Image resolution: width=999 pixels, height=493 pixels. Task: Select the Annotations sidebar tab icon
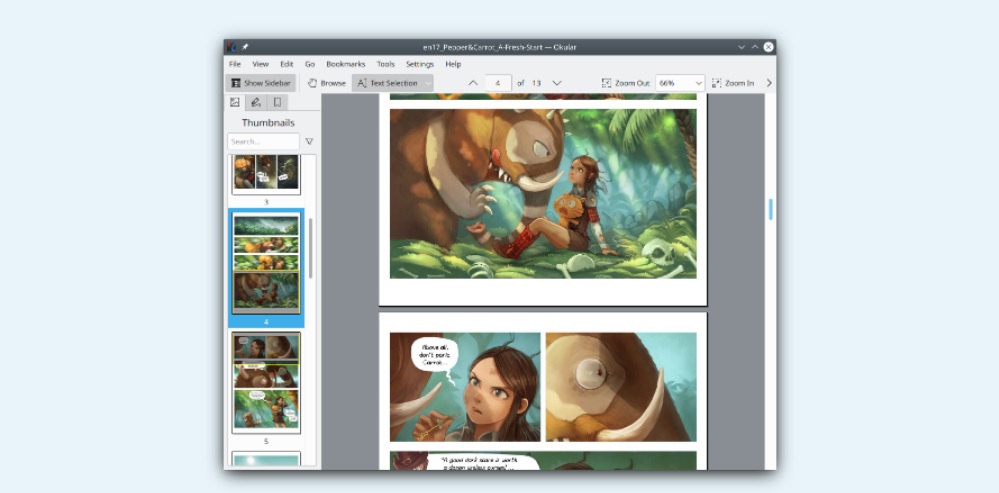coord(255,102)
